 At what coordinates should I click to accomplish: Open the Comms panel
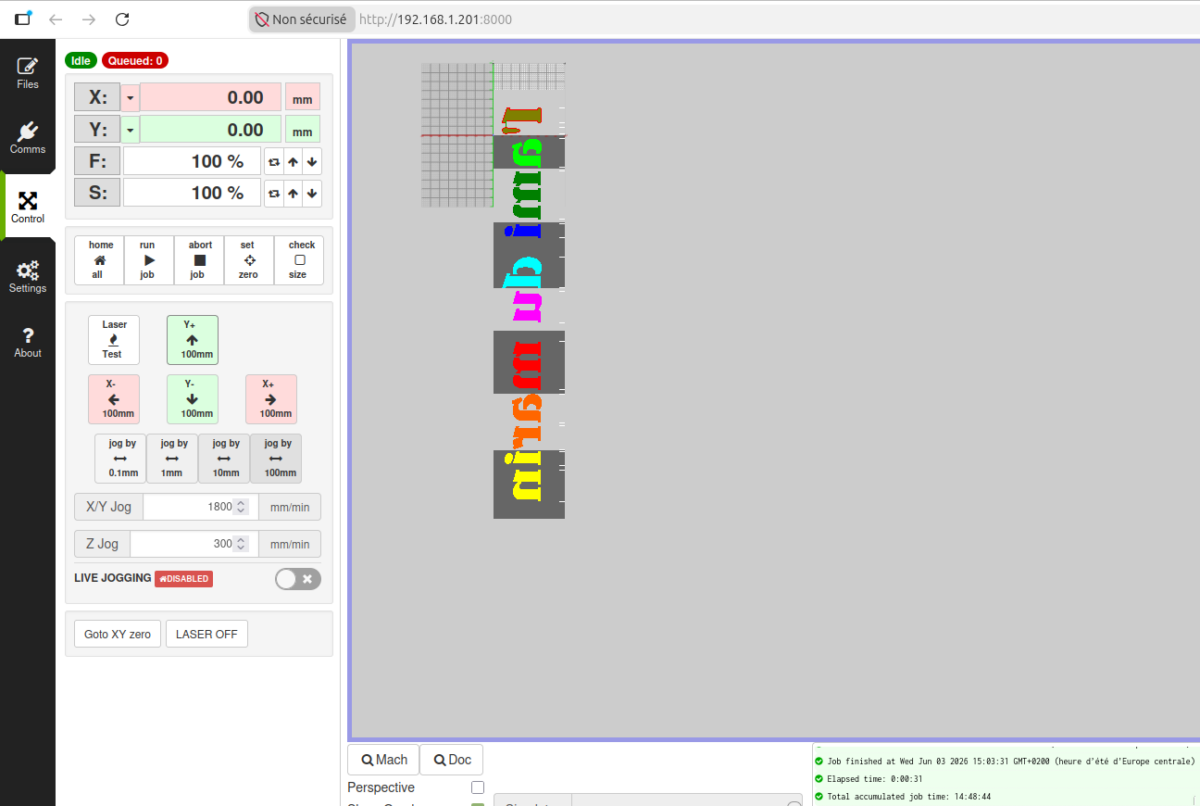(x=27, y=138)
